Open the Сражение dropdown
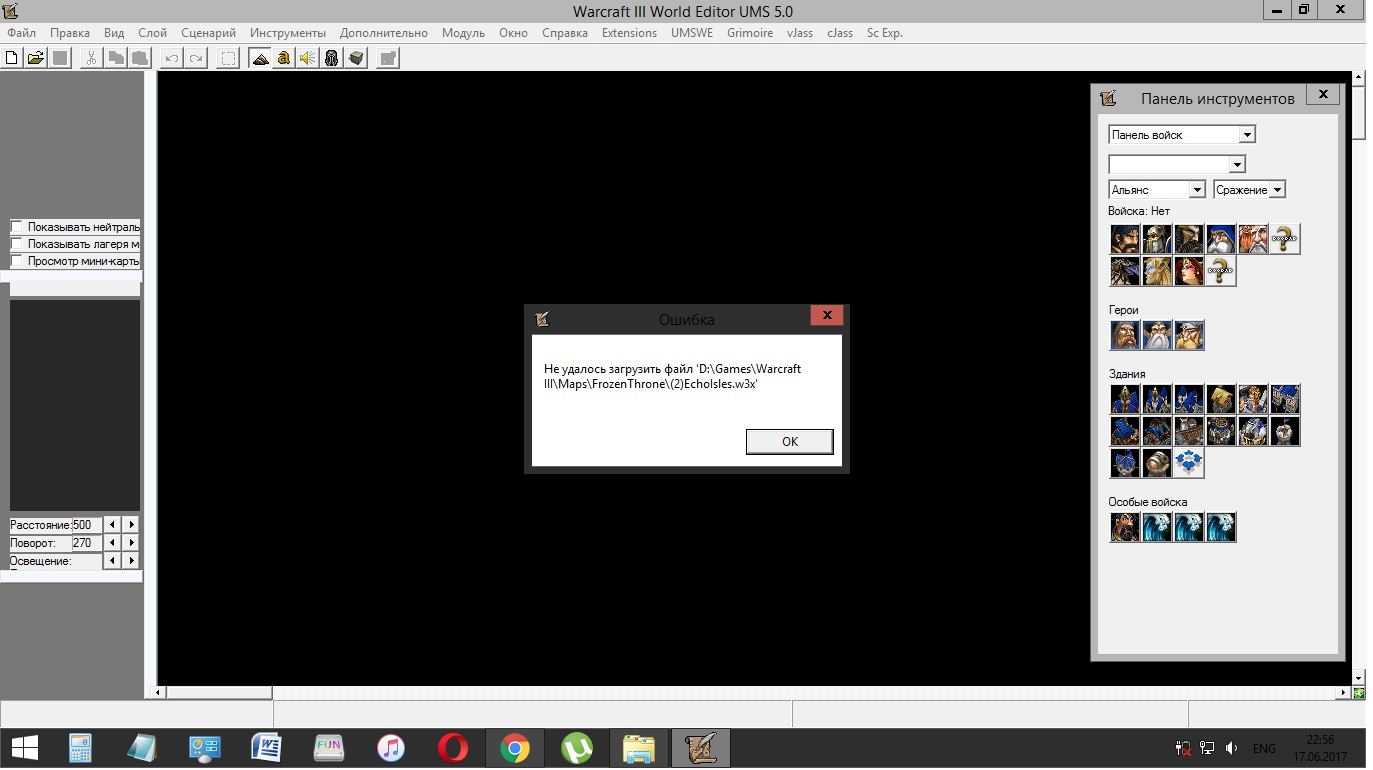 (1249, 189)
